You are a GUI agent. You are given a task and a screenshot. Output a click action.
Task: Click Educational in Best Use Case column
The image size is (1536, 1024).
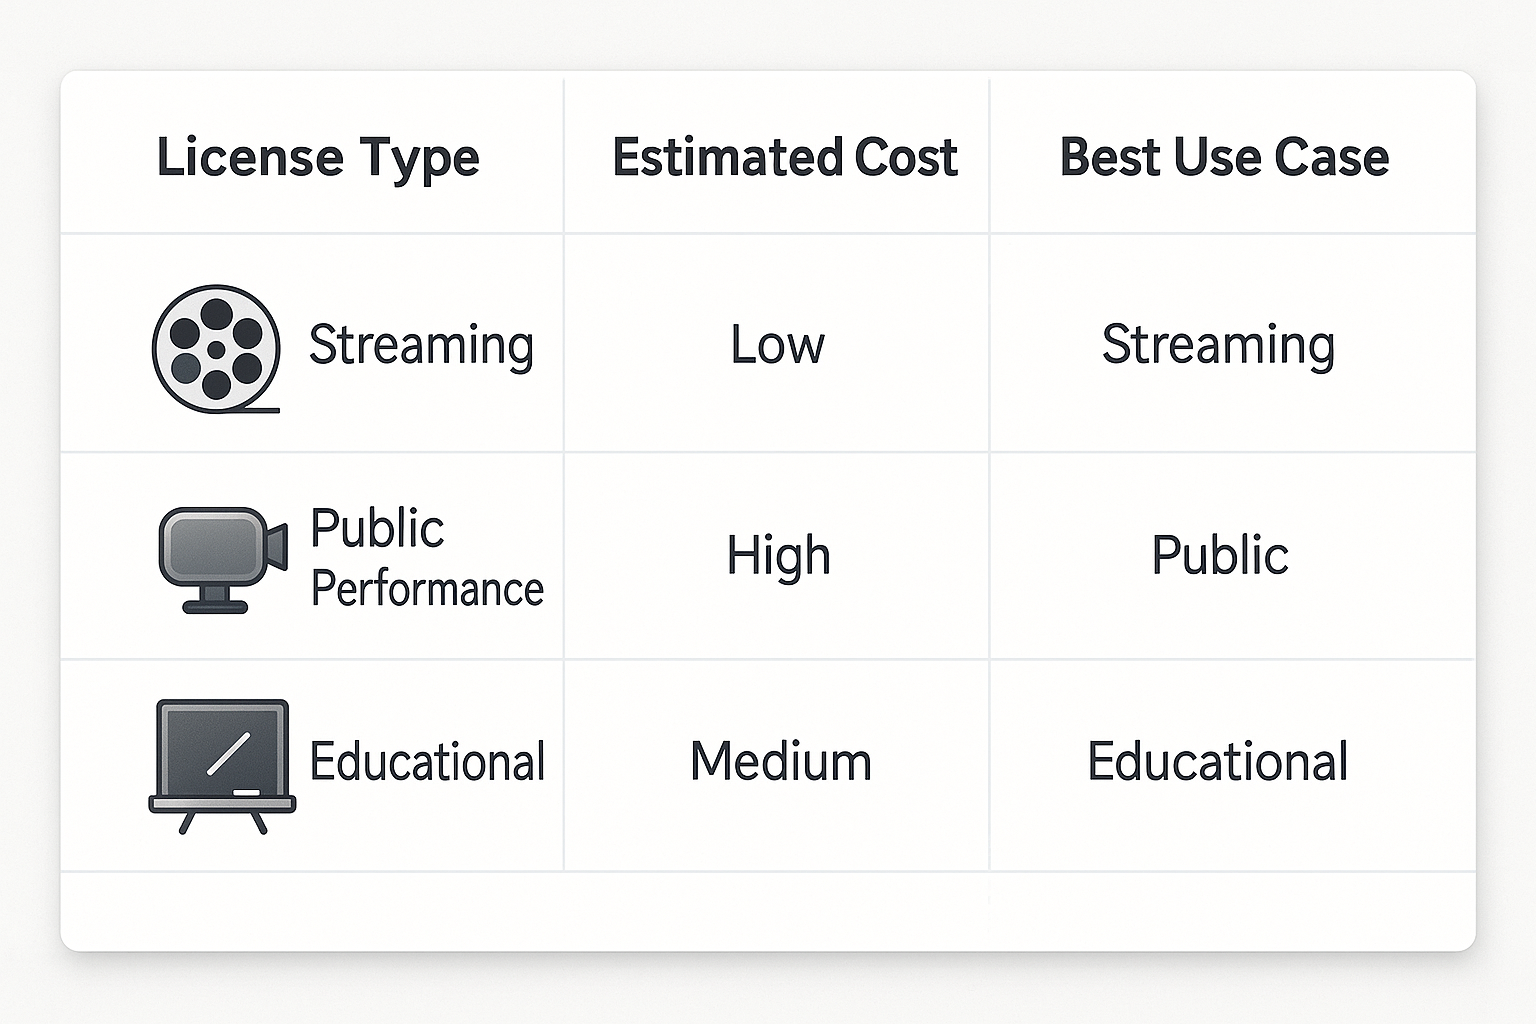click(1217, 761)
